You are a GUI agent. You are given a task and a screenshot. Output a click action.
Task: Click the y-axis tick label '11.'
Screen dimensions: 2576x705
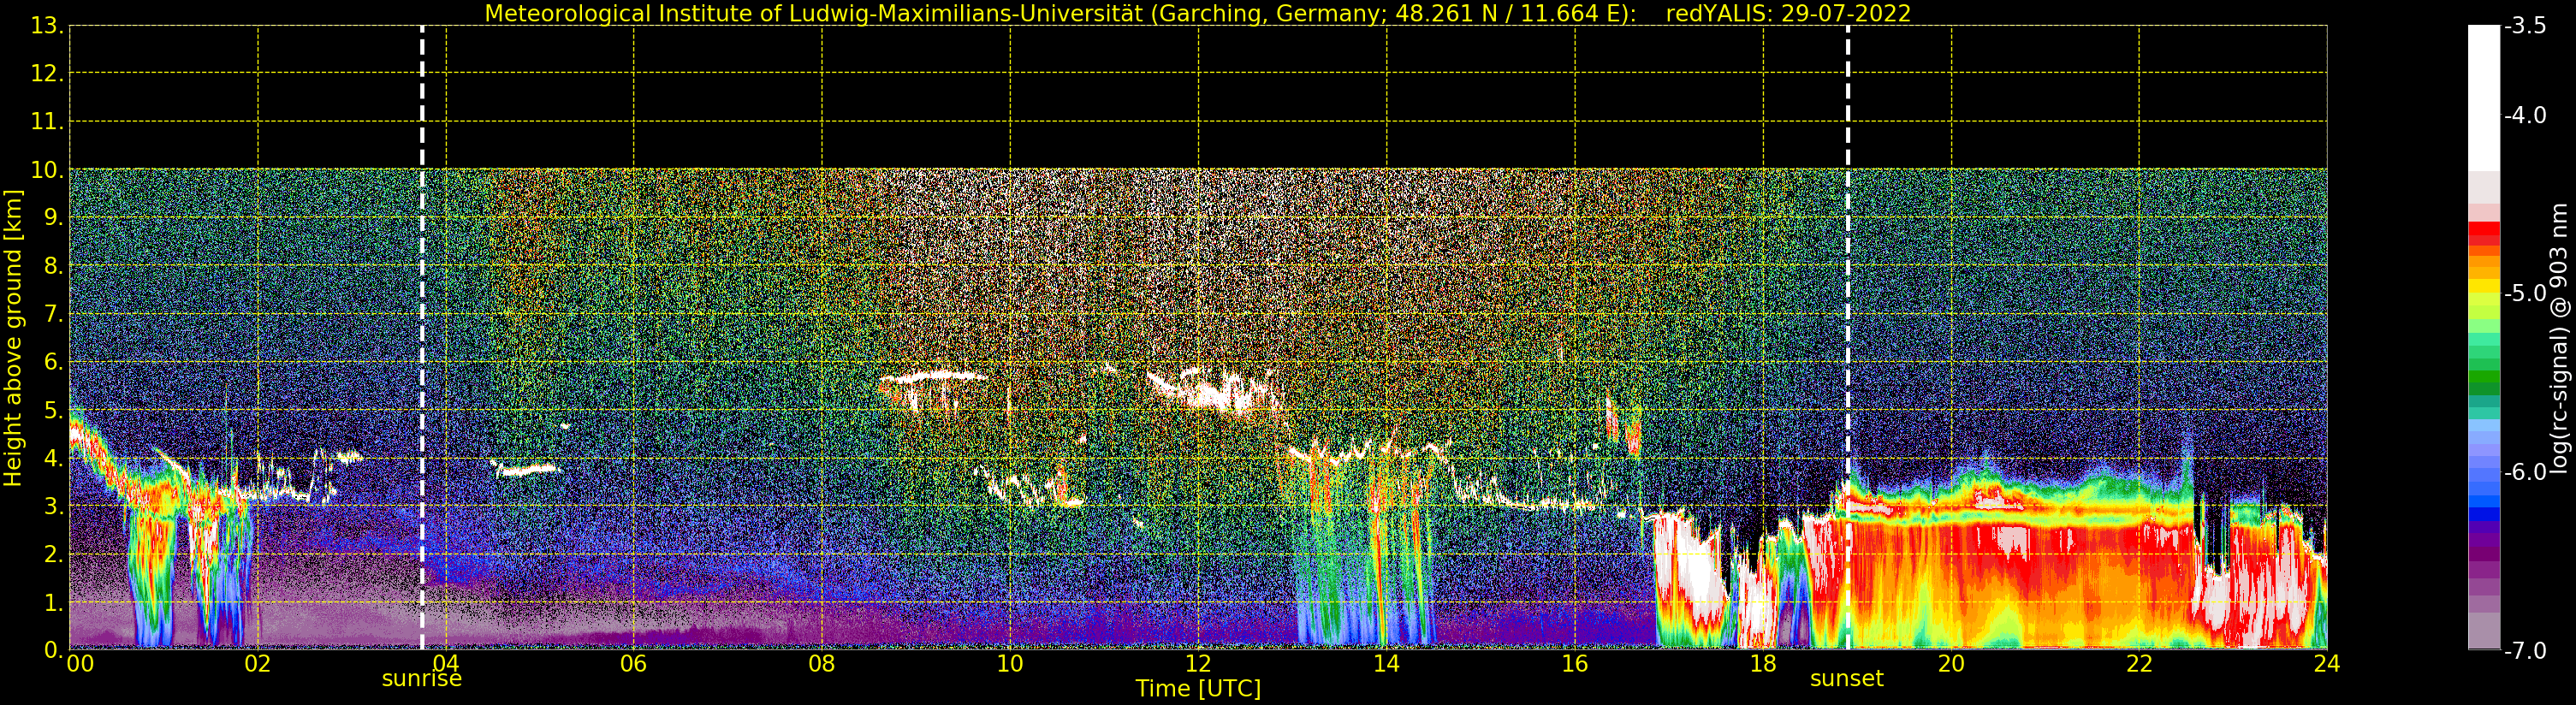tap(47, 122)
